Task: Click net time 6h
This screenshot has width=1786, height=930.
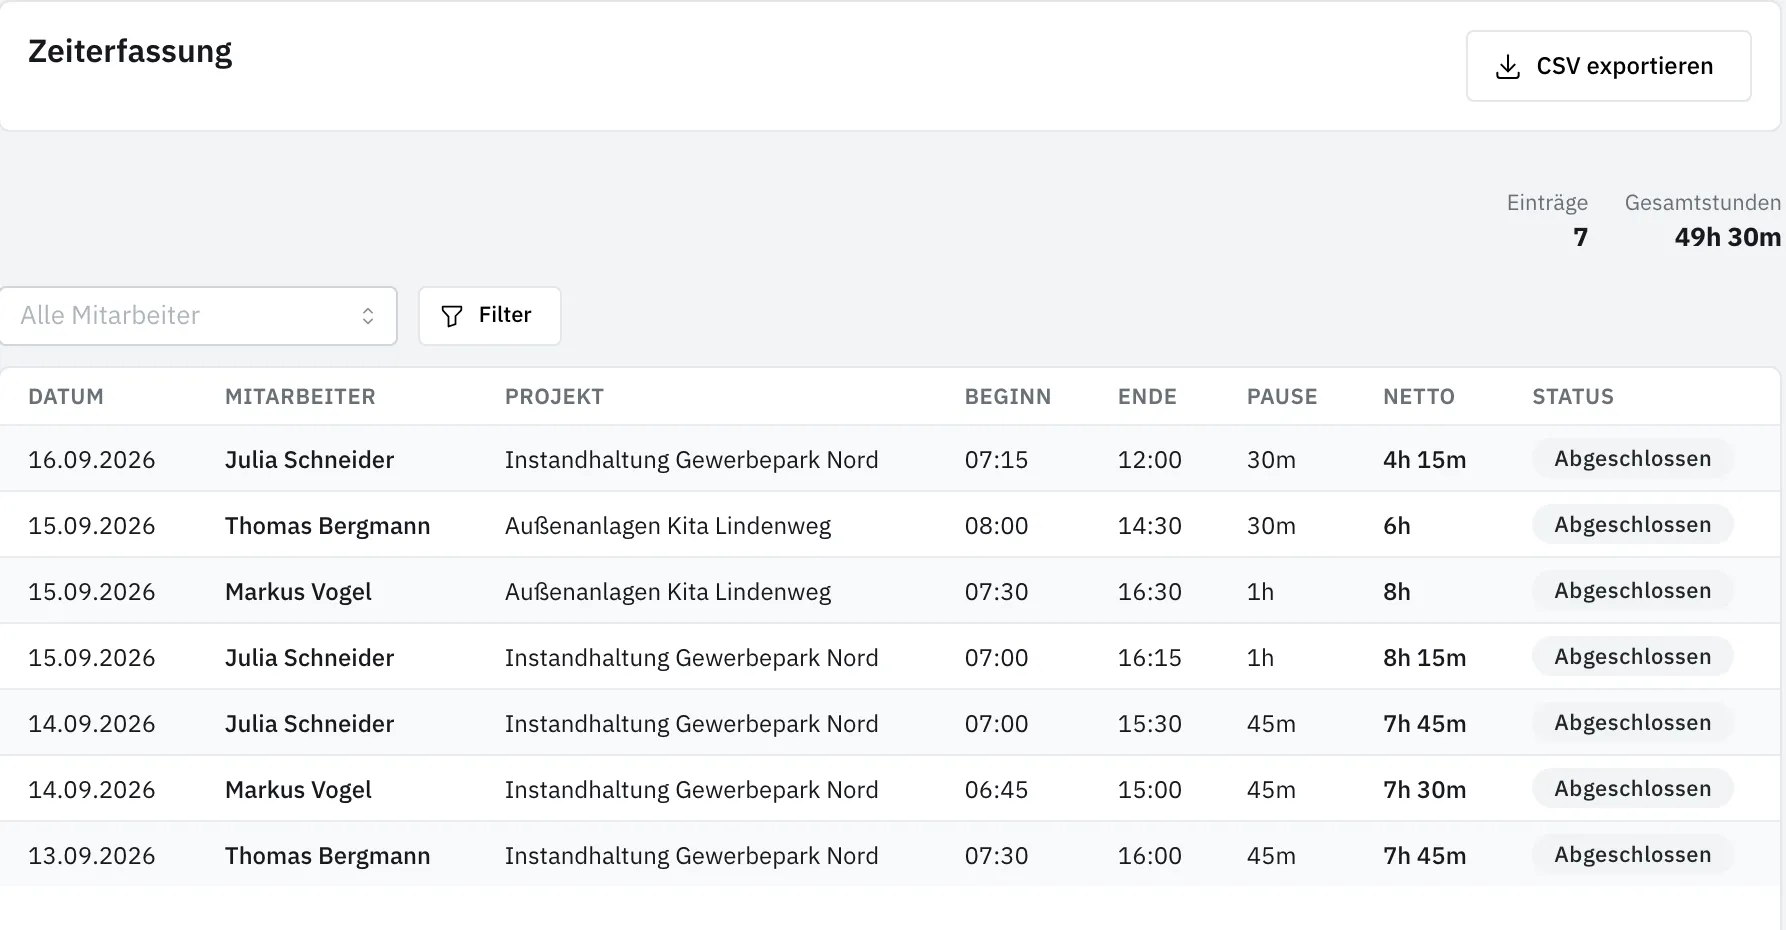Action: click(x=1396, y=526)
